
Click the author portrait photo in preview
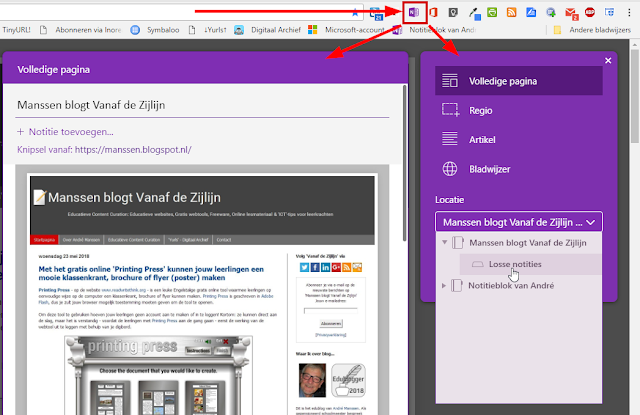(312, 380)
